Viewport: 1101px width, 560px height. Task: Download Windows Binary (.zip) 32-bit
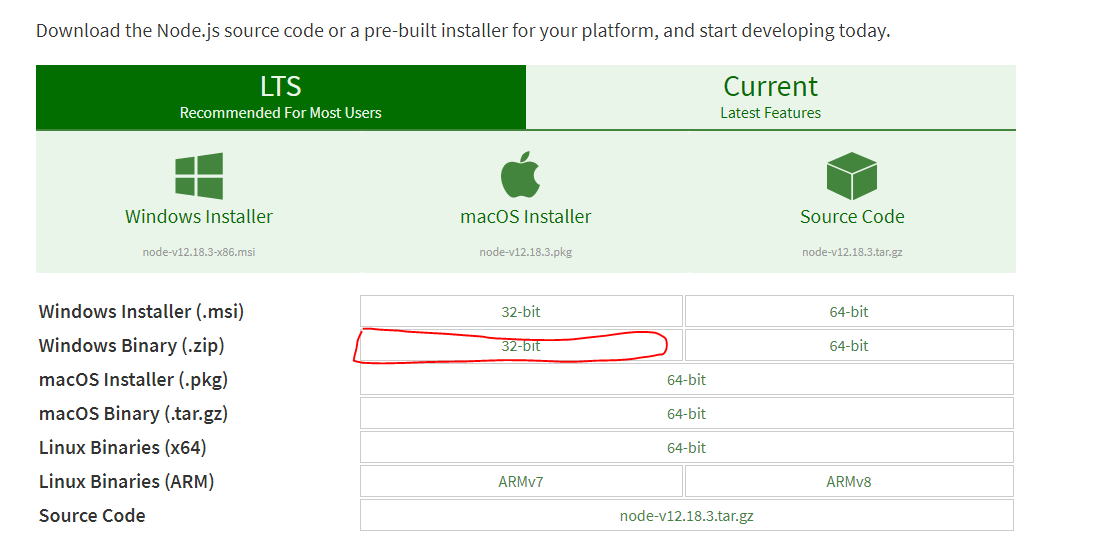point(521,346)
